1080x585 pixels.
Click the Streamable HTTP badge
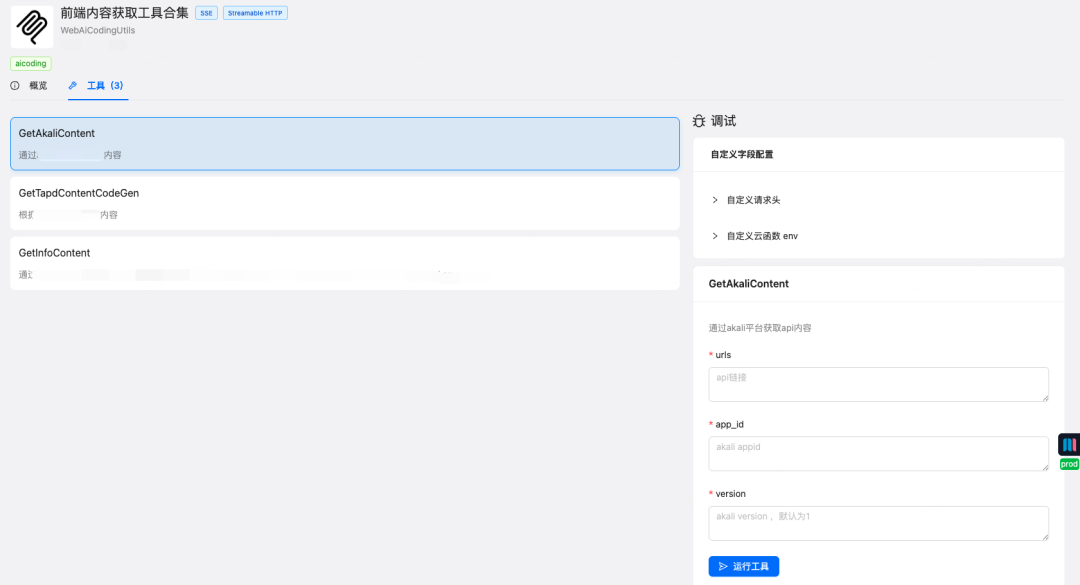256,13
